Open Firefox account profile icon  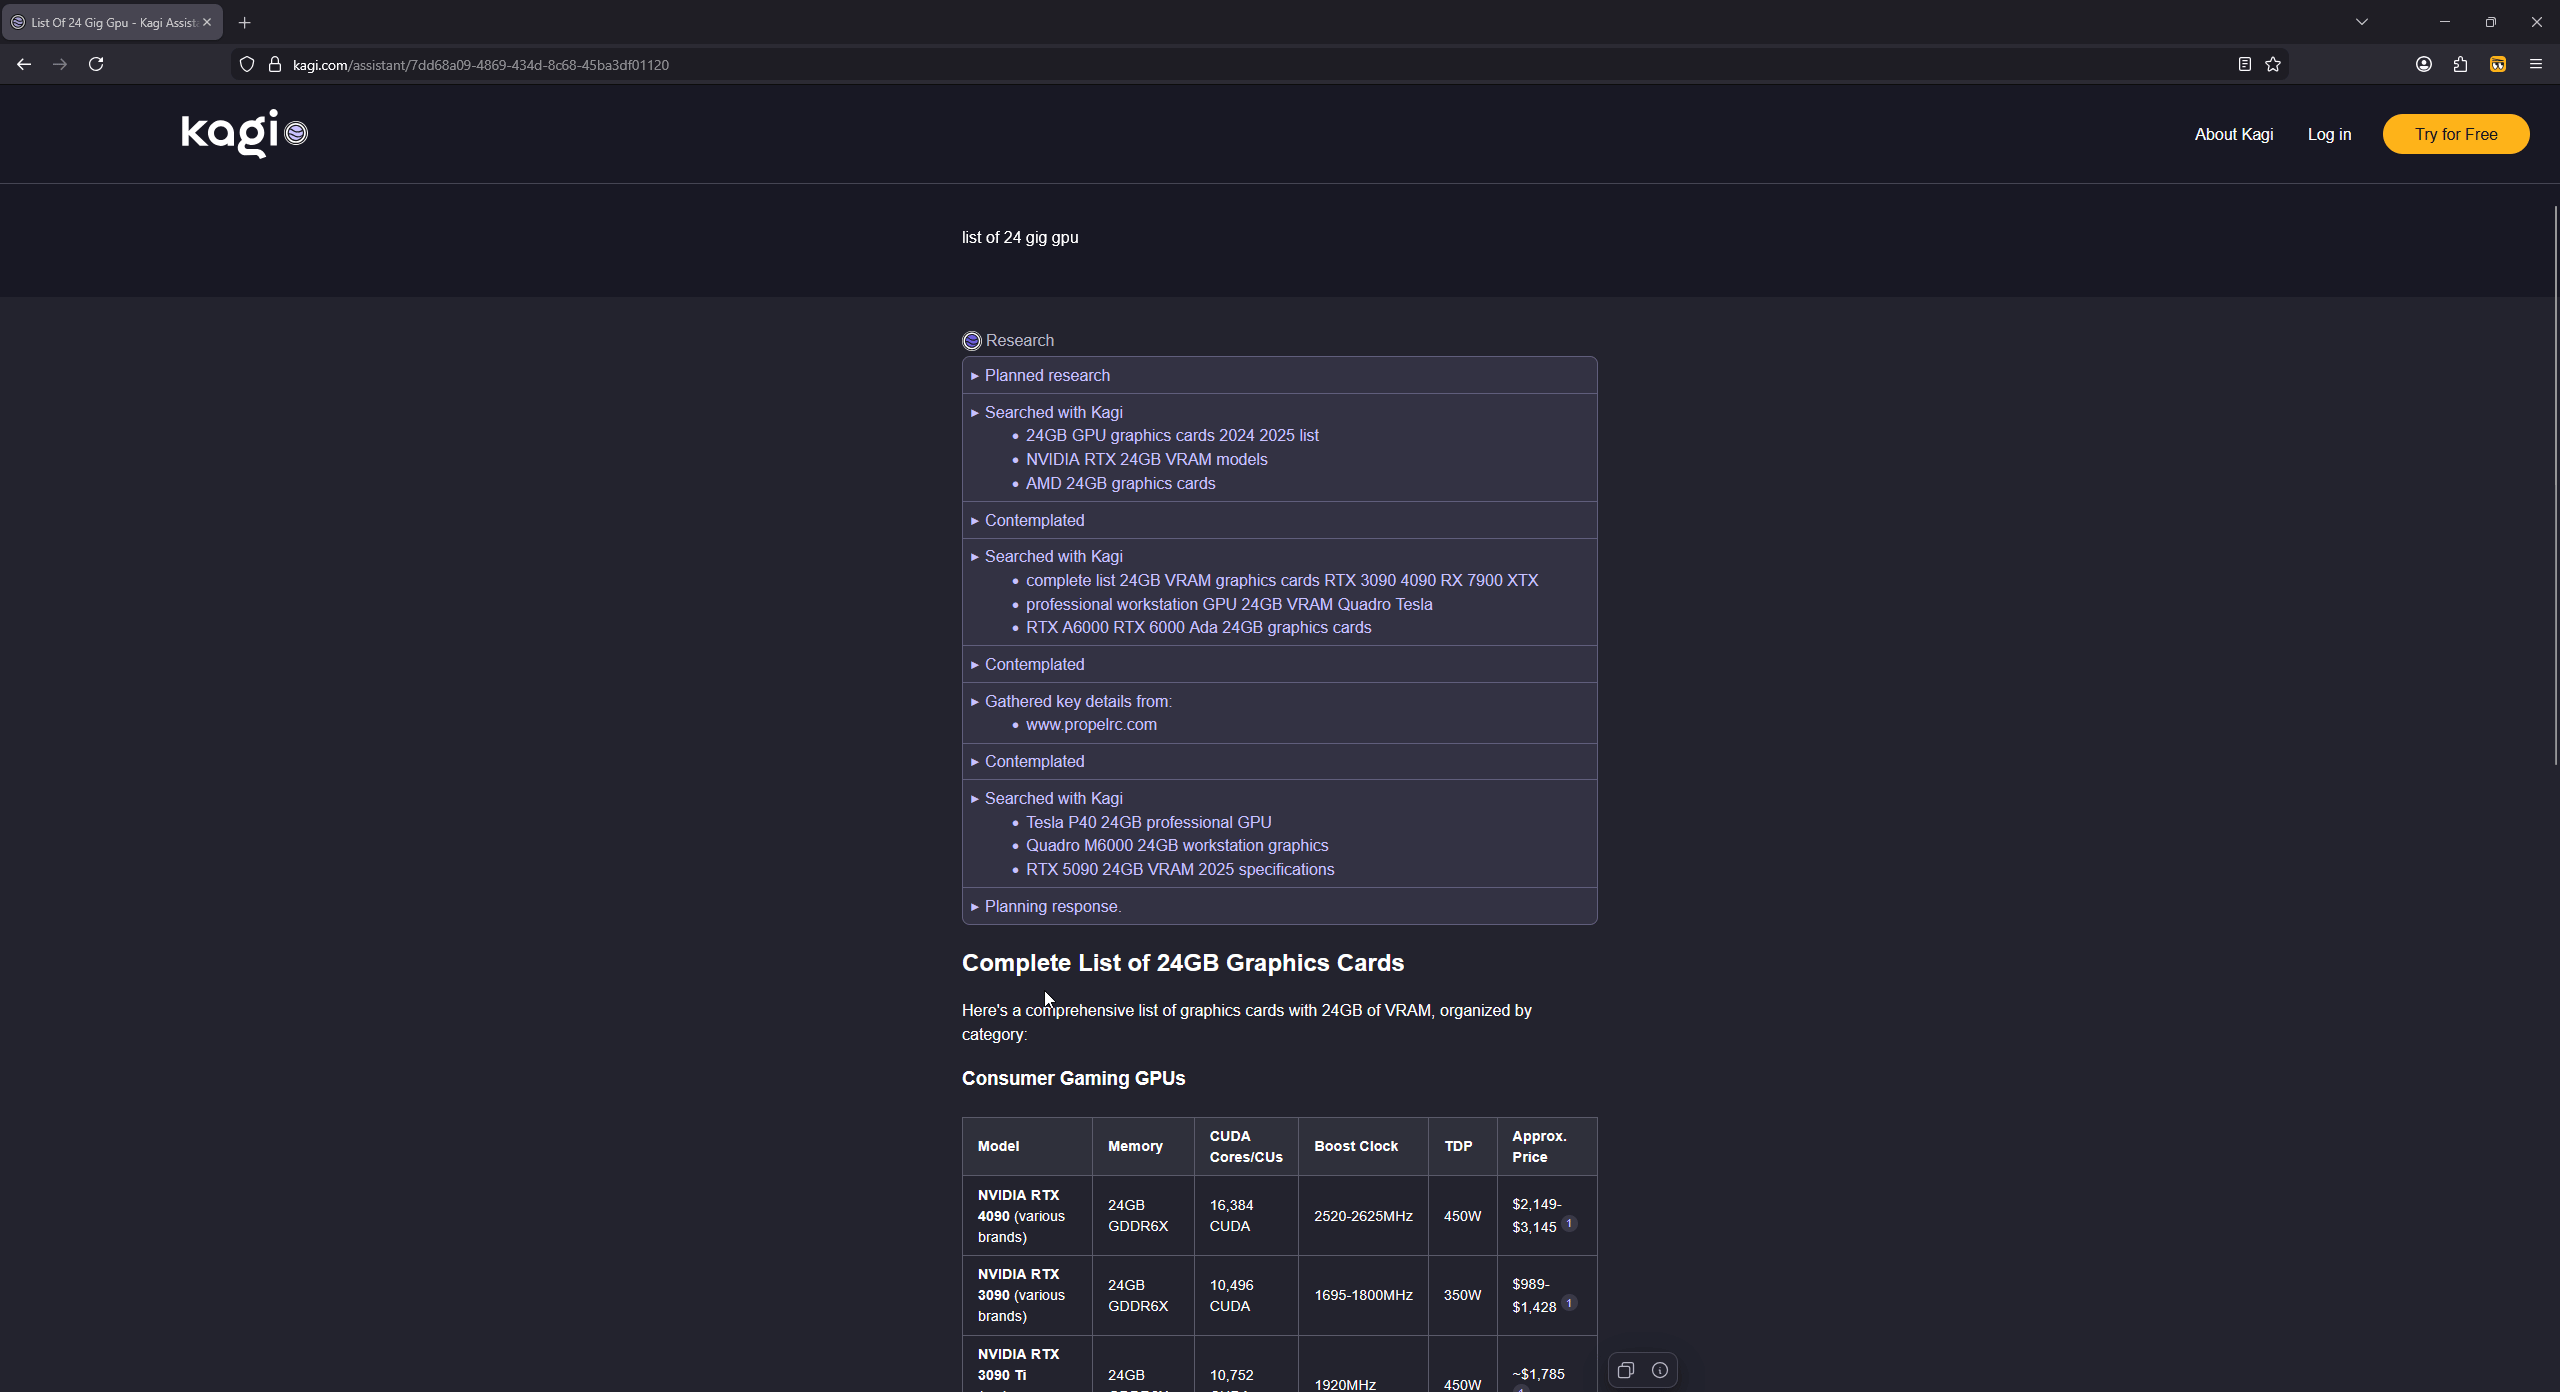pyautogui.click(x=2423, y=64)
